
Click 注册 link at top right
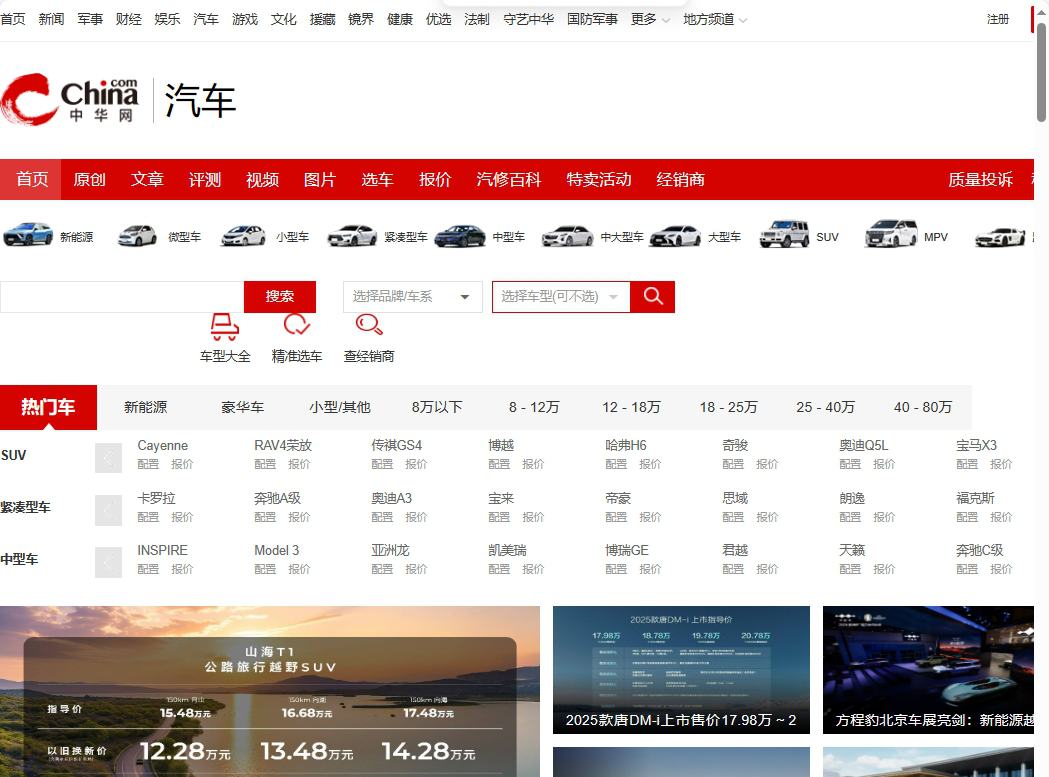click(997, 19)
